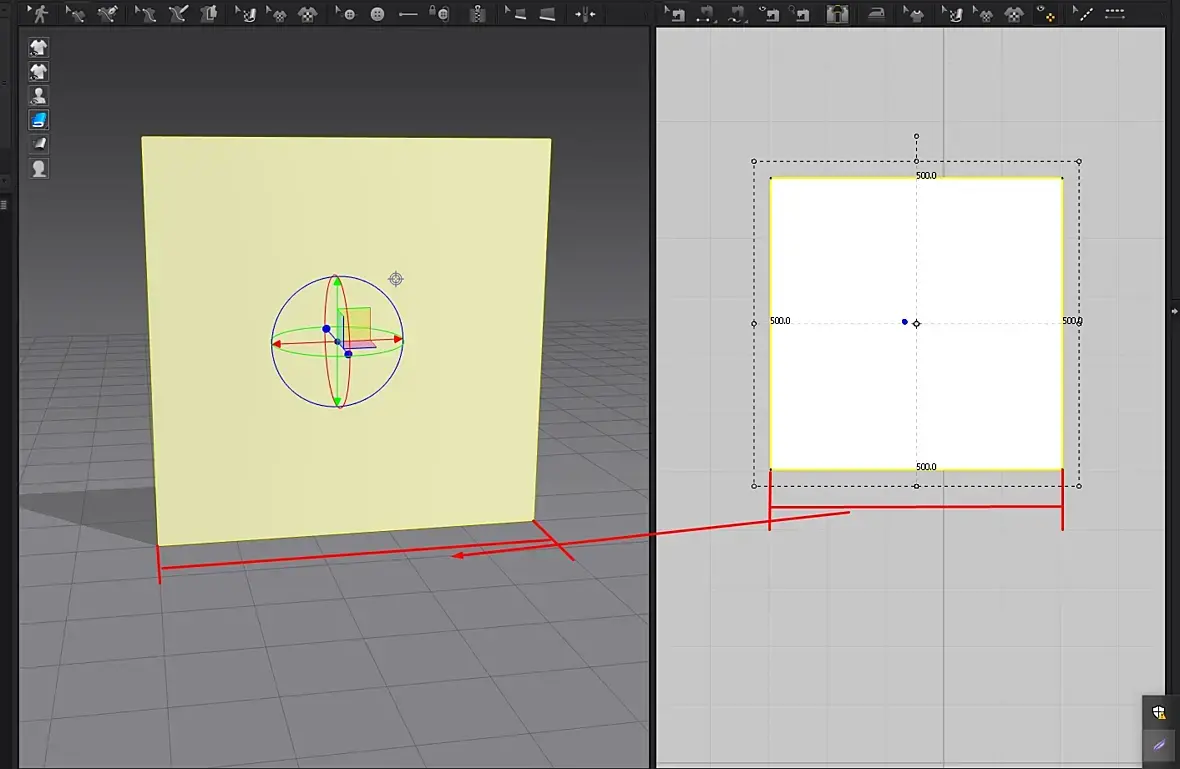Toggle Show Sewing eye icon

pyautogui.click(x=769, y=14)
